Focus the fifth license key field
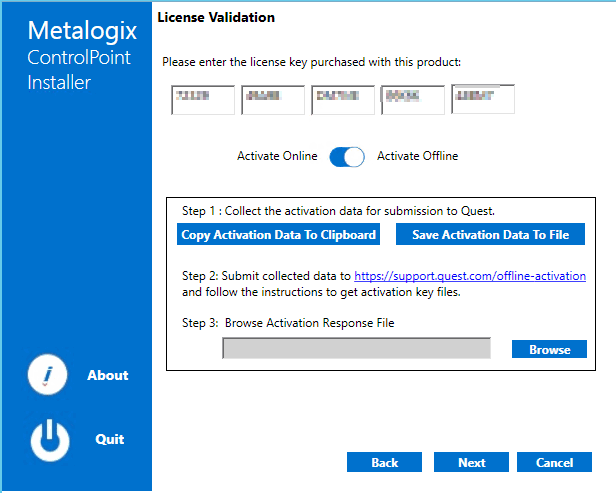616x493 pixels. pos(483,100)
